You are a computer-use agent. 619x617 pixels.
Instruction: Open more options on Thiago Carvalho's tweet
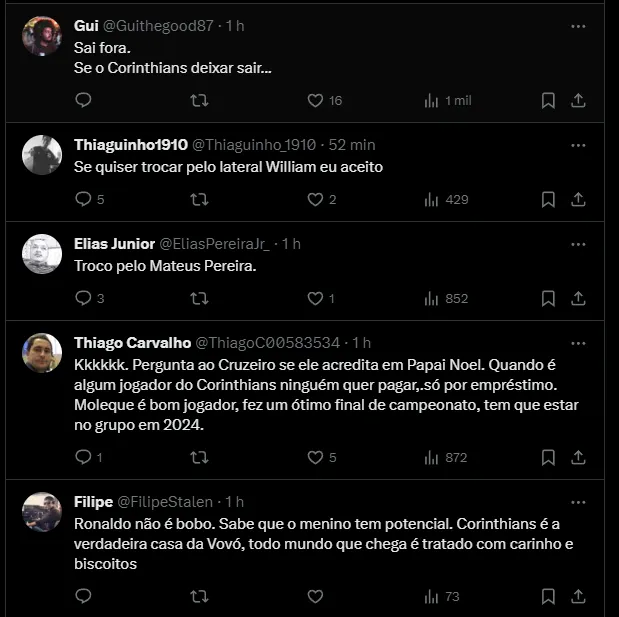pos(578,343)
